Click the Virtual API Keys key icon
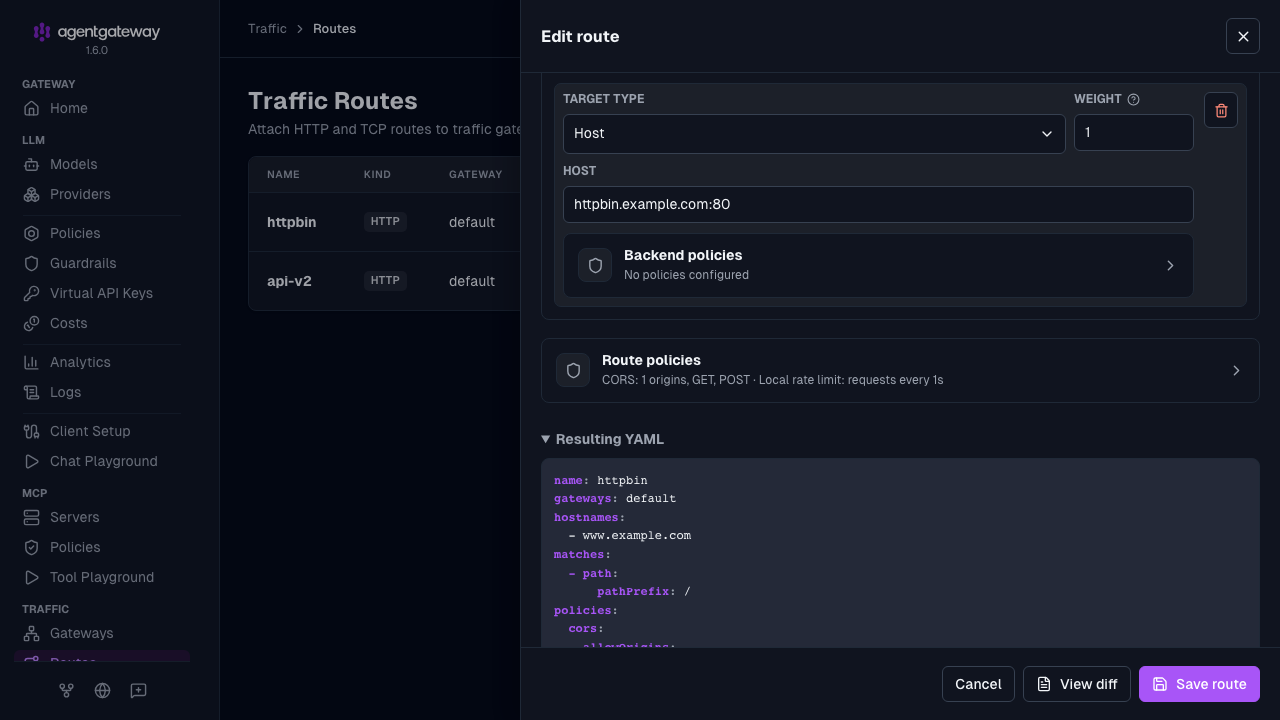The image size is (1280, 720). pos(32,293)
